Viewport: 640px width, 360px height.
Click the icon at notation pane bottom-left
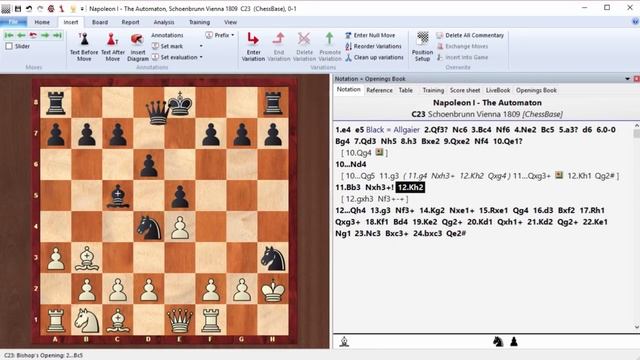344,342
